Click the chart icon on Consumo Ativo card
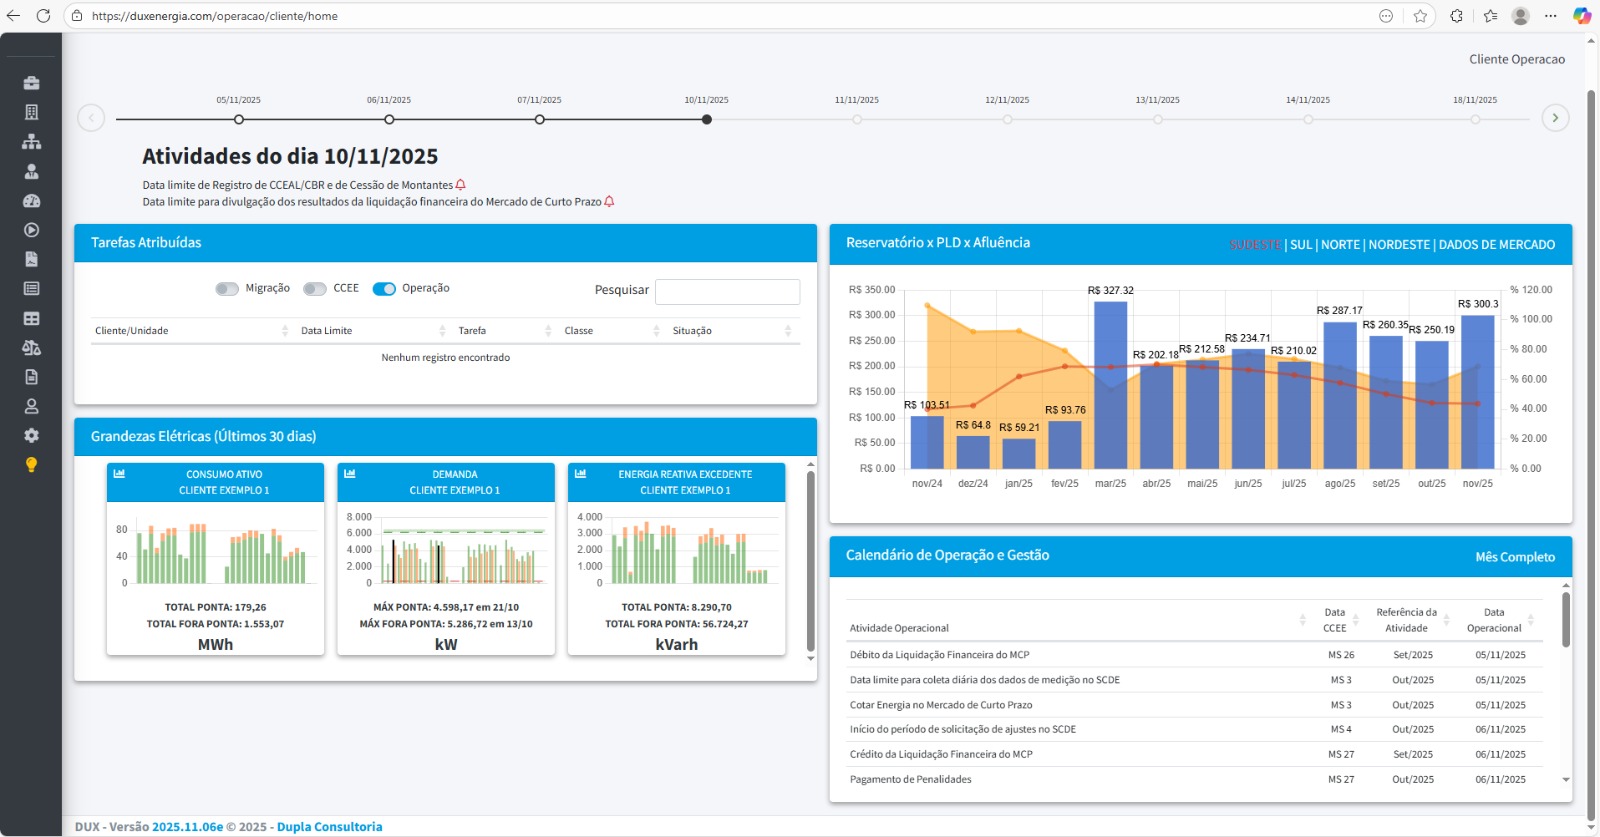 [x=119, y=474]
